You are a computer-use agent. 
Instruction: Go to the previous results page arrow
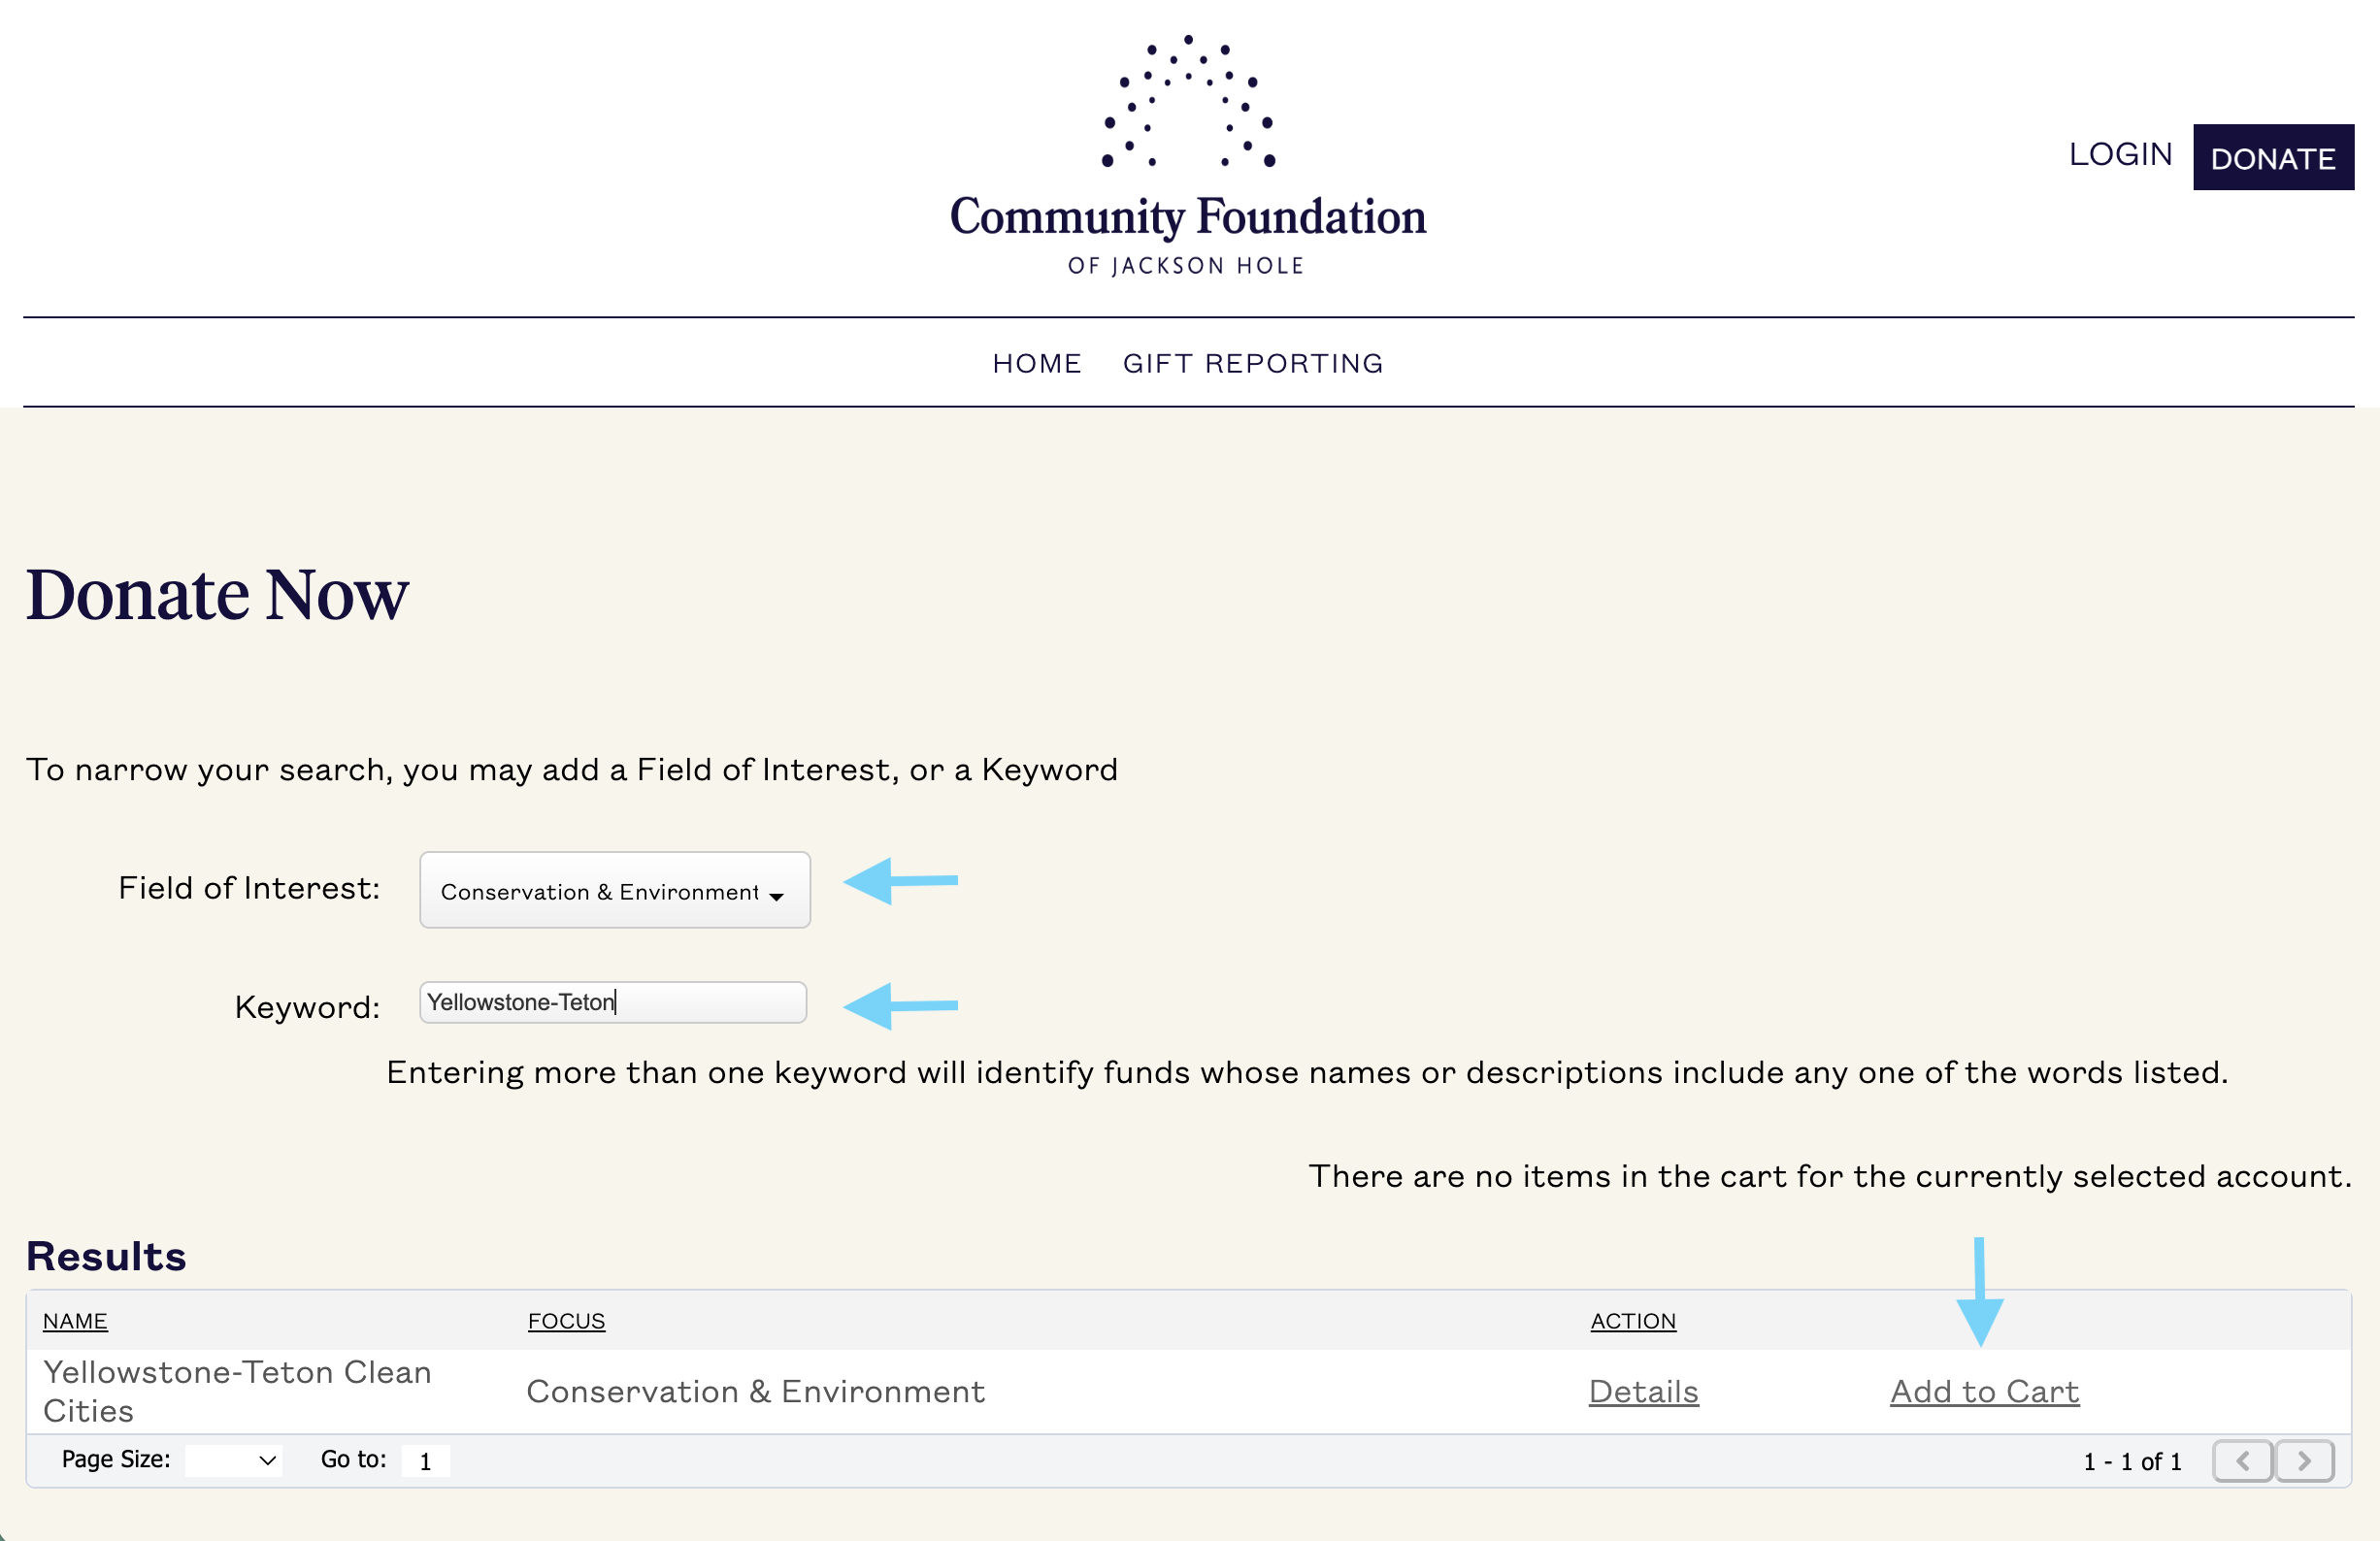[x=2243, y=1461]
